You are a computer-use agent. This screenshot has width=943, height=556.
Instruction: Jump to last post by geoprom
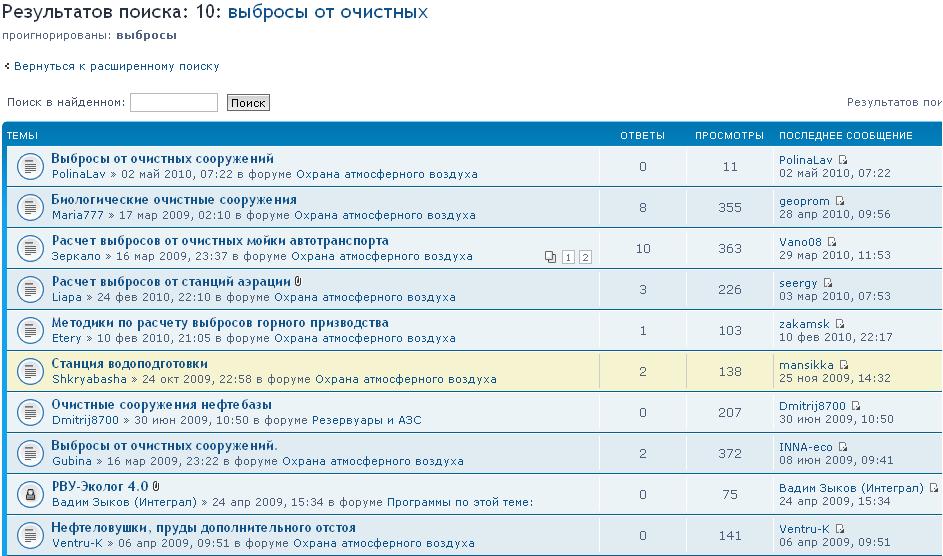839,201
